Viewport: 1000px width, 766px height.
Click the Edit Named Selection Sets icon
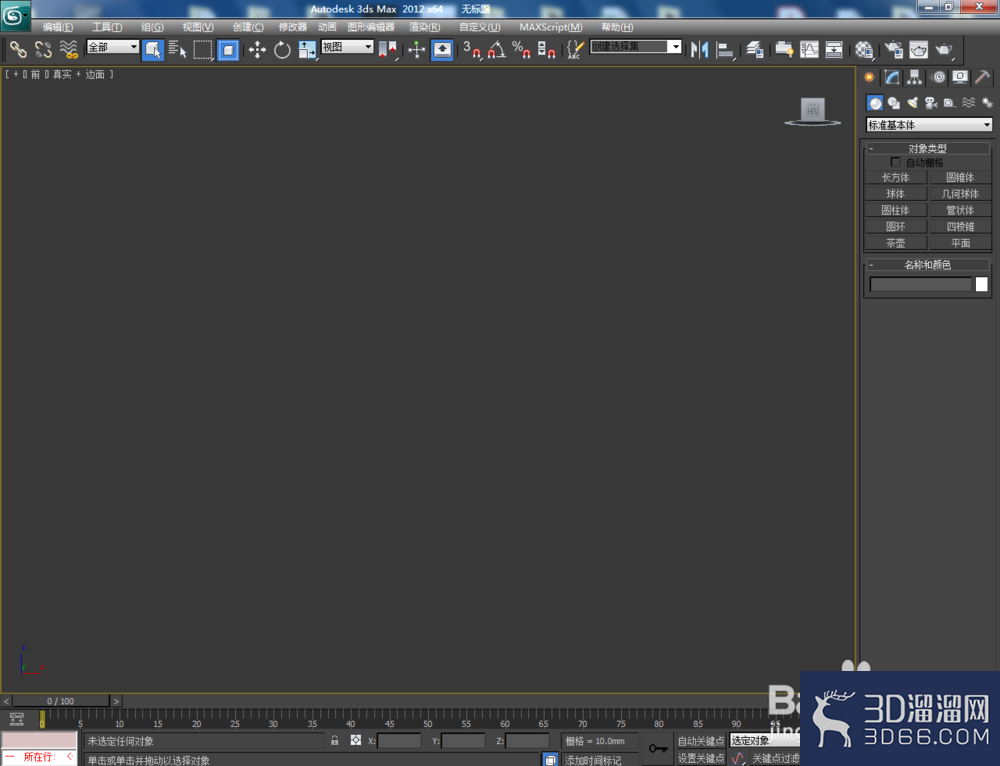click(575, 49)
